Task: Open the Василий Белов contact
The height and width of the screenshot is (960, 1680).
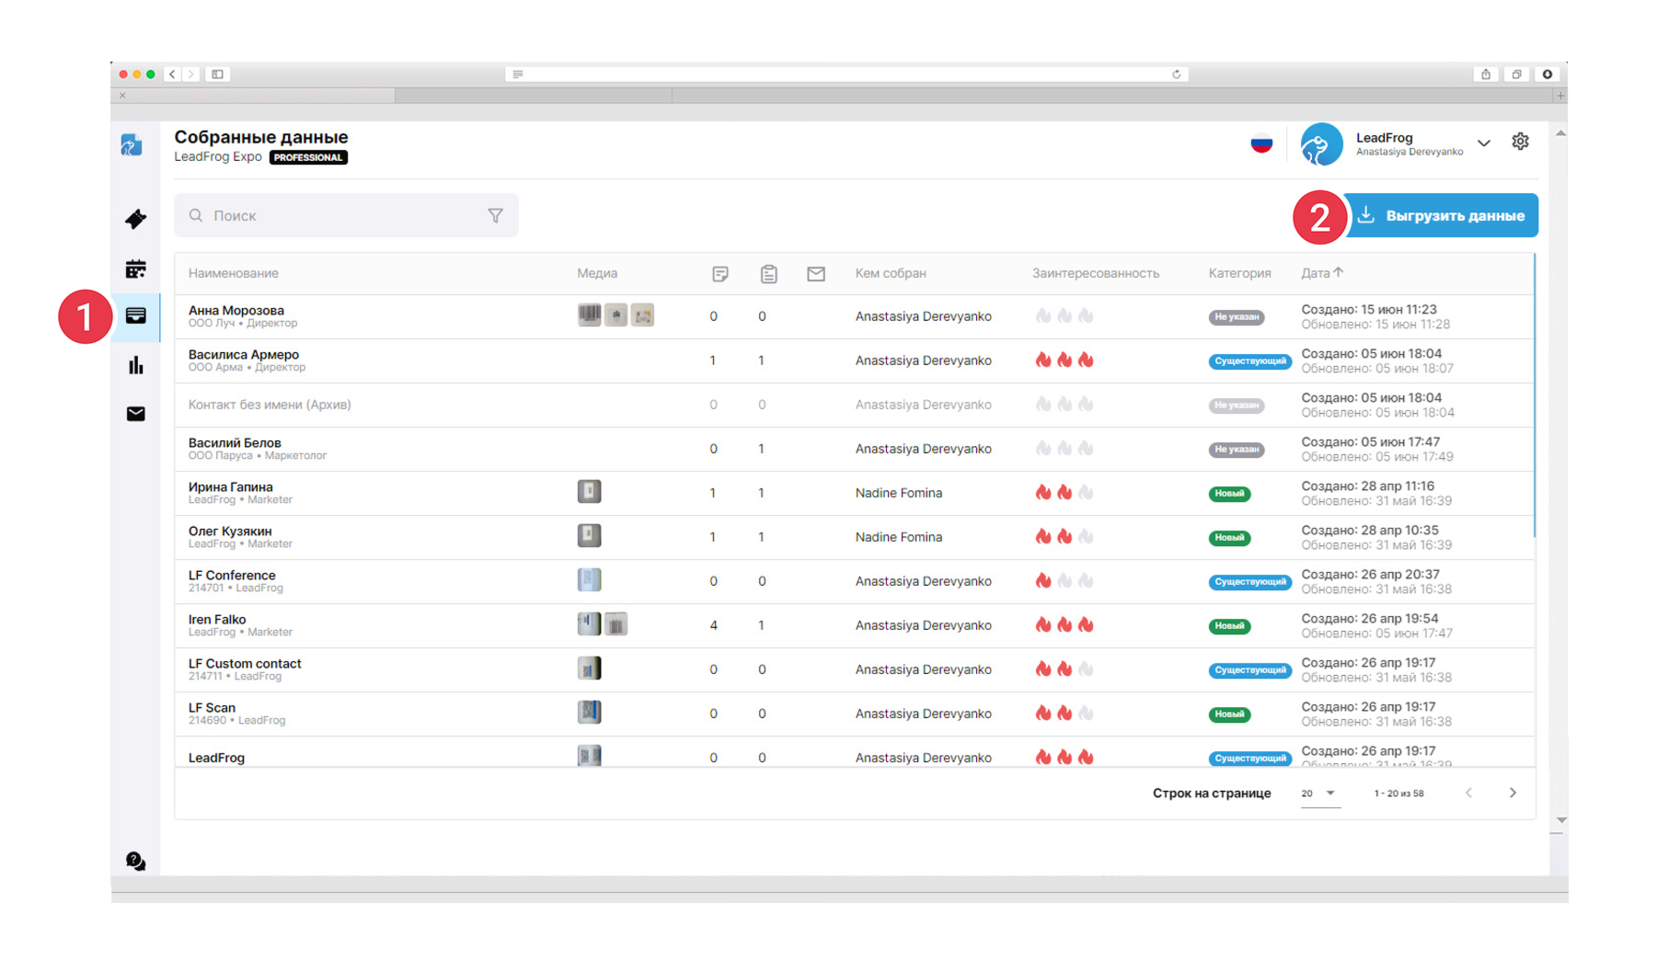Action: tap(234, 442)
